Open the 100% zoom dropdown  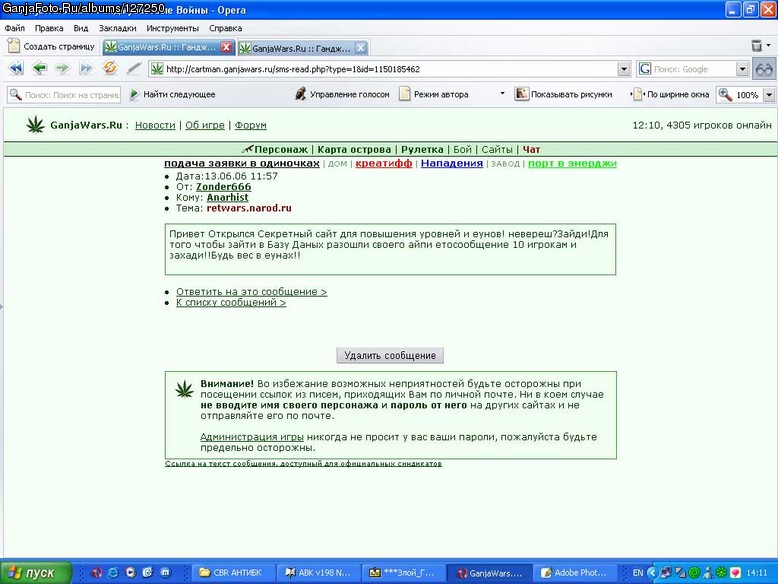coord(769,94)
